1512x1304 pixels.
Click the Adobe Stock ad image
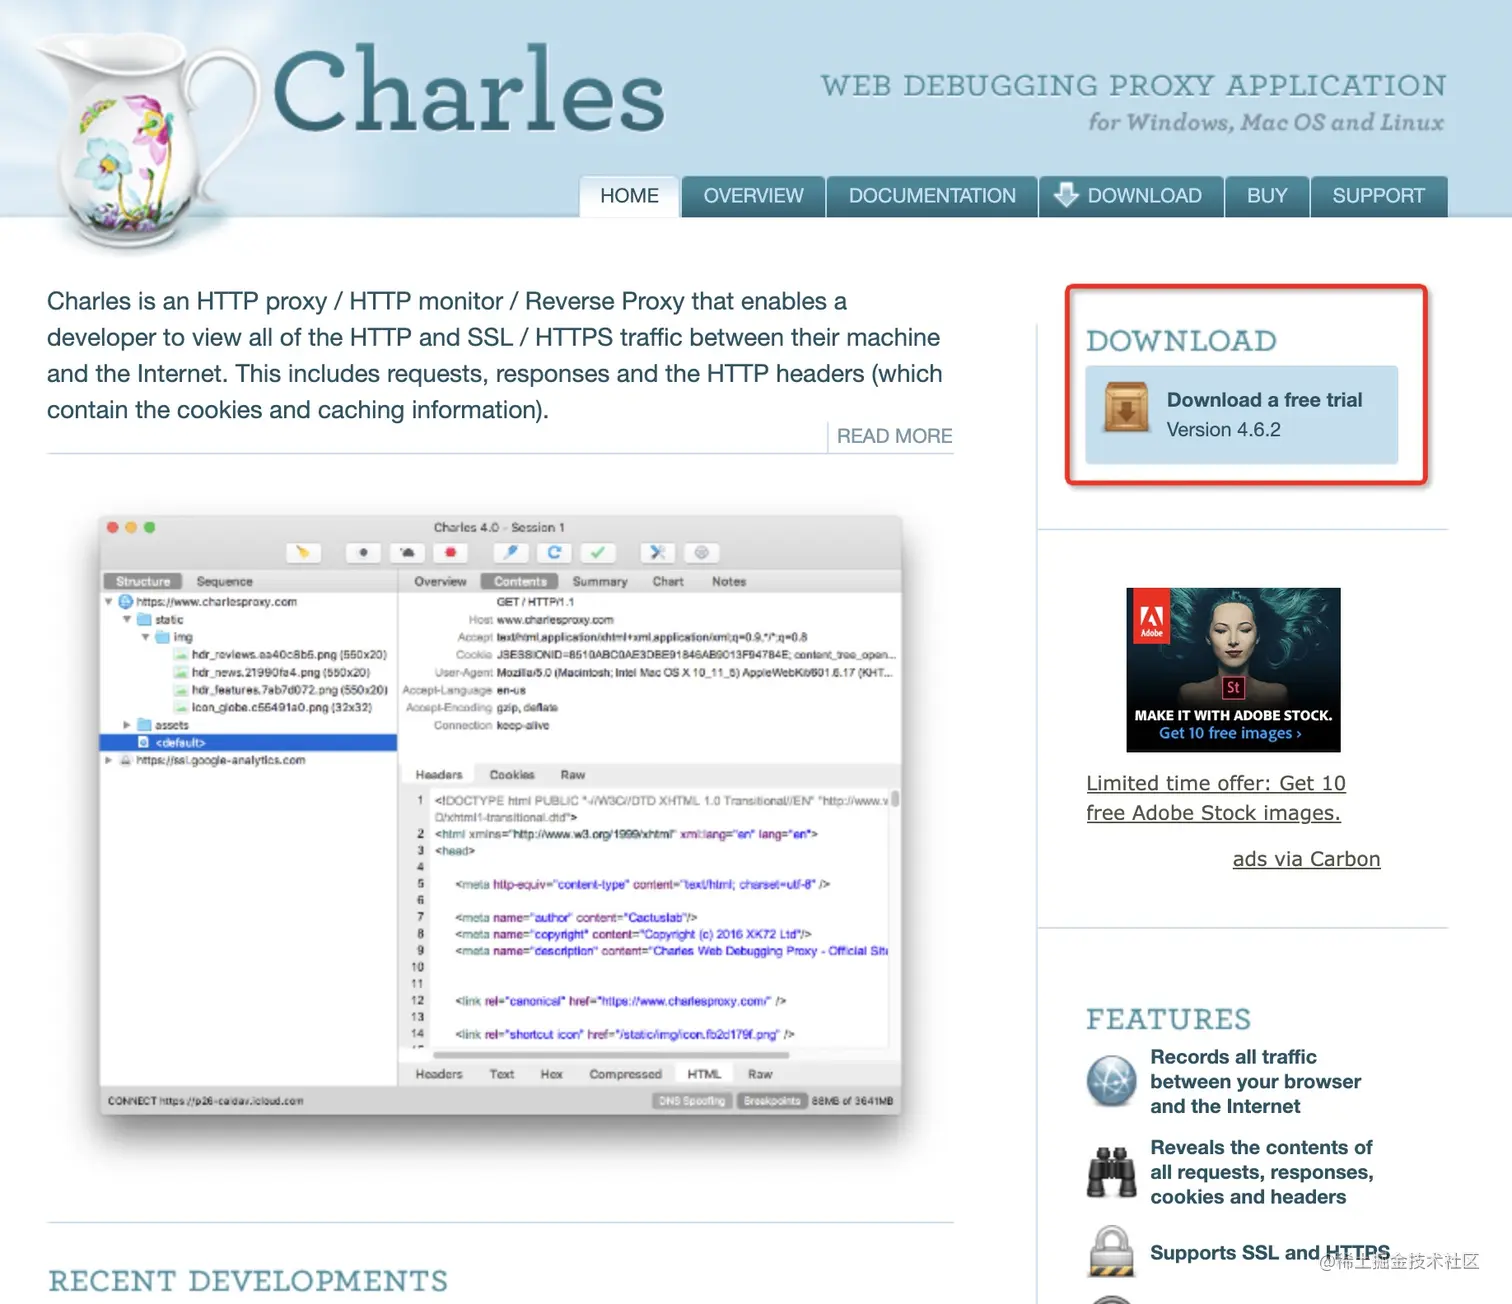[x=1233, y=669]
